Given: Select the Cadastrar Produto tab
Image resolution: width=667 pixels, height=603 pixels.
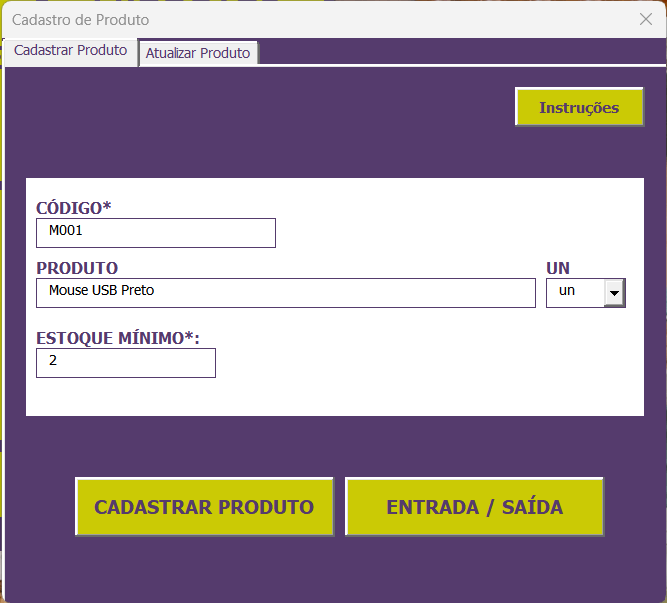Looking at the screenshot, I should (x=70, y=51).
